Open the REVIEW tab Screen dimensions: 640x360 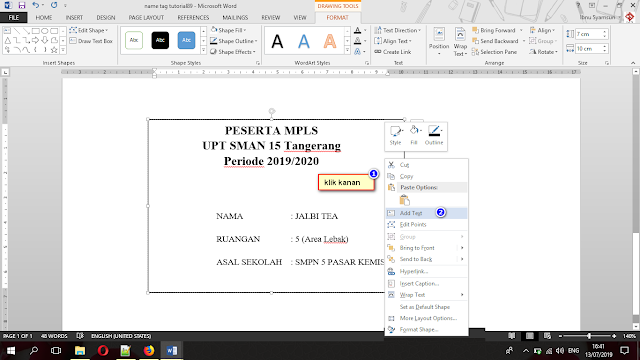(x=271, y=18)
